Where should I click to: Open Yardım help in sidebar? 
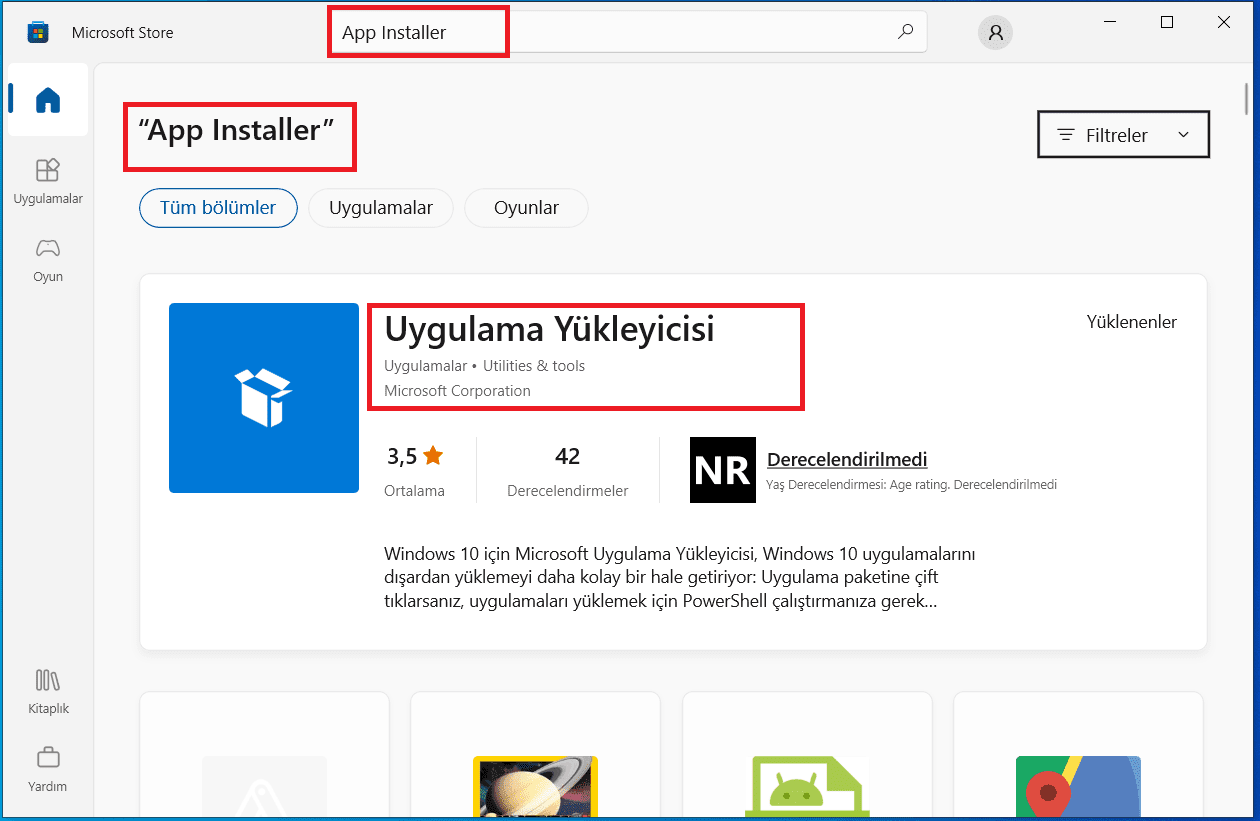click(48, 768)
